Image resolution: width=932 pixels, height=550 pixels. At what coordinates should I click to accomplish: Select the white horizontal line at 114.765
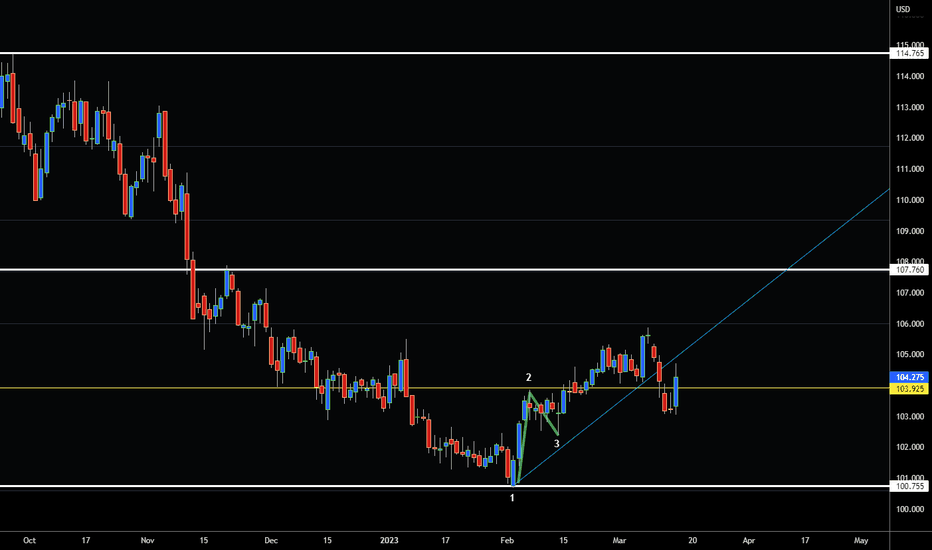445,54
